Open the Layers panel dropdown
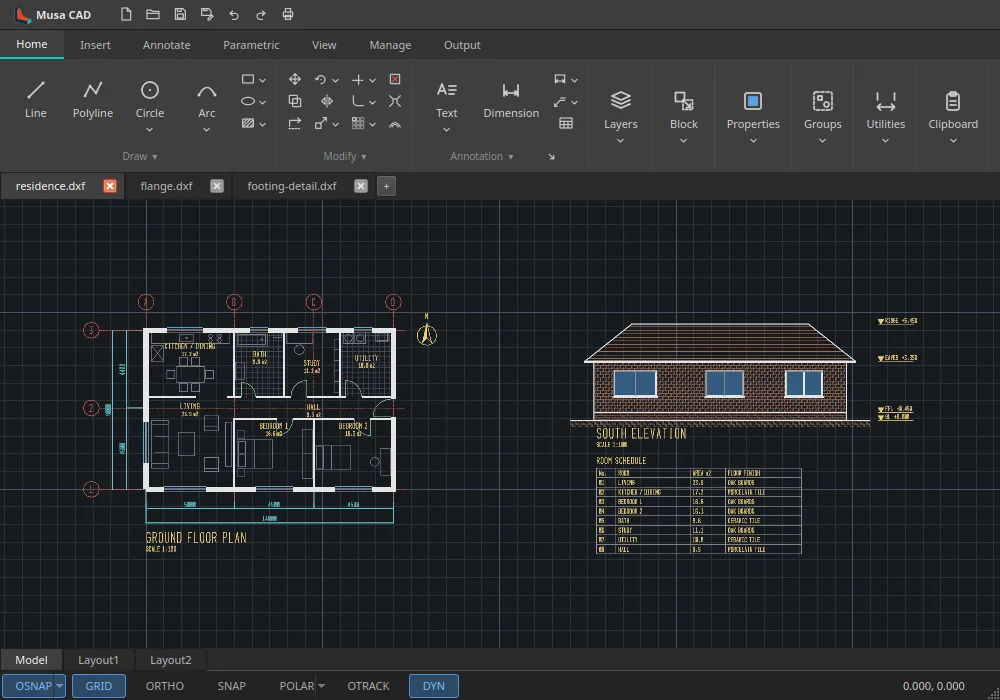 point(621,140)
